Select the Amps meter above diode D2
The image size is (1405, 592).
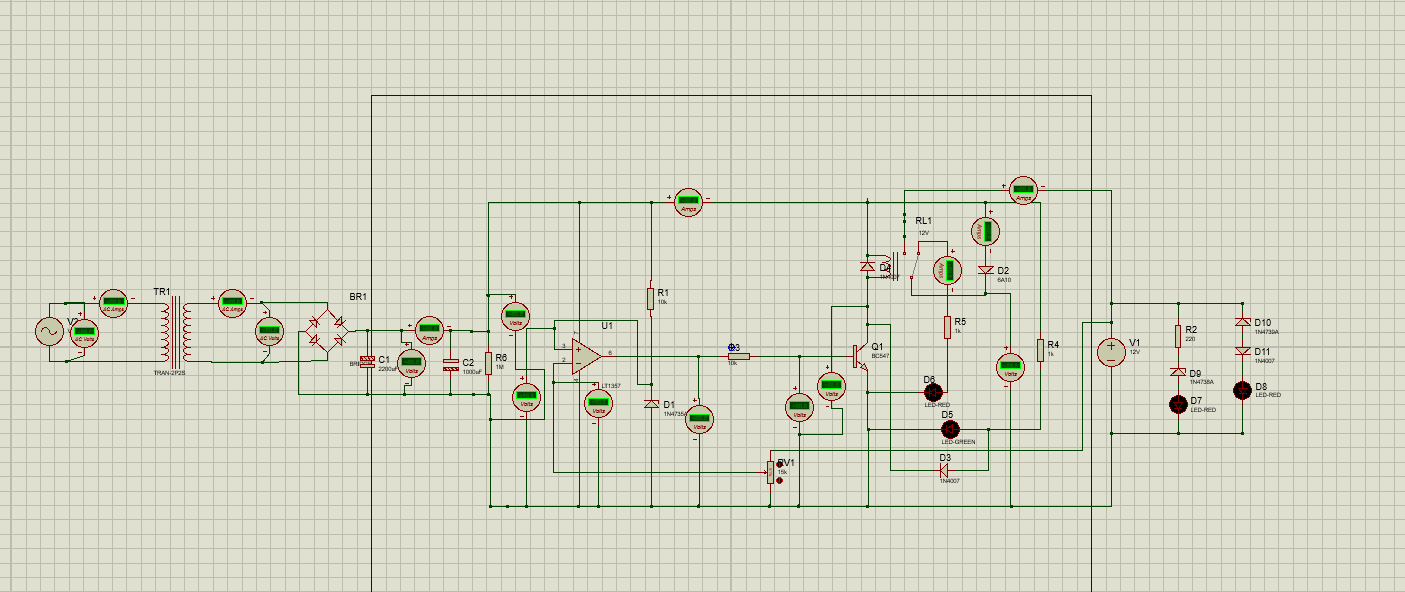click(986, 232)
